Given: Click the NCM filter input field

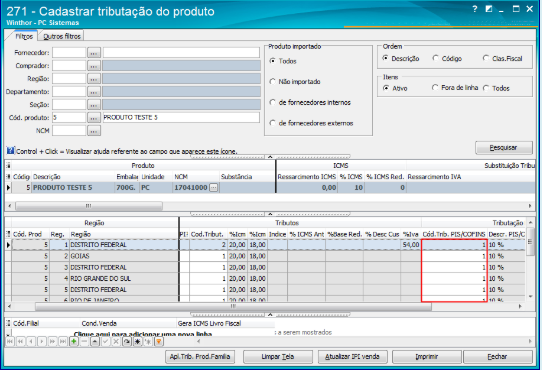Looking at the screenshot, I should [69, 131].
